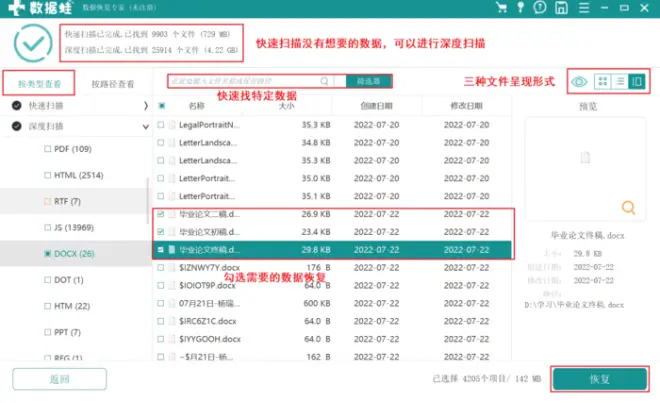
Task: Toggle the 深度扫描 check circle
Action: click(x=17, y=126)
